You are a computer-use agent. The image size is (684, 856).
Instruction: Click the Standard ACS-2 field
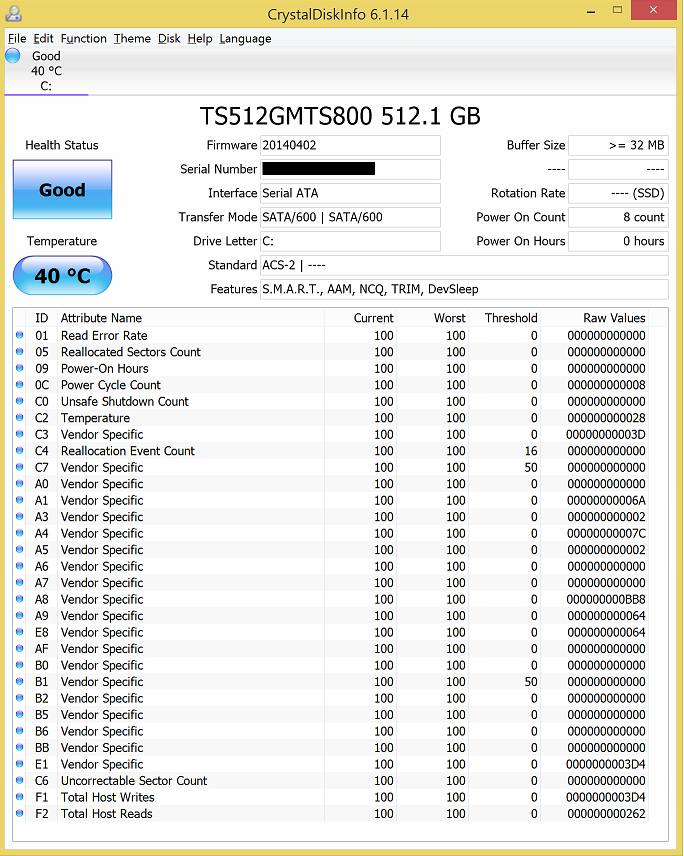tap(465, 265)
